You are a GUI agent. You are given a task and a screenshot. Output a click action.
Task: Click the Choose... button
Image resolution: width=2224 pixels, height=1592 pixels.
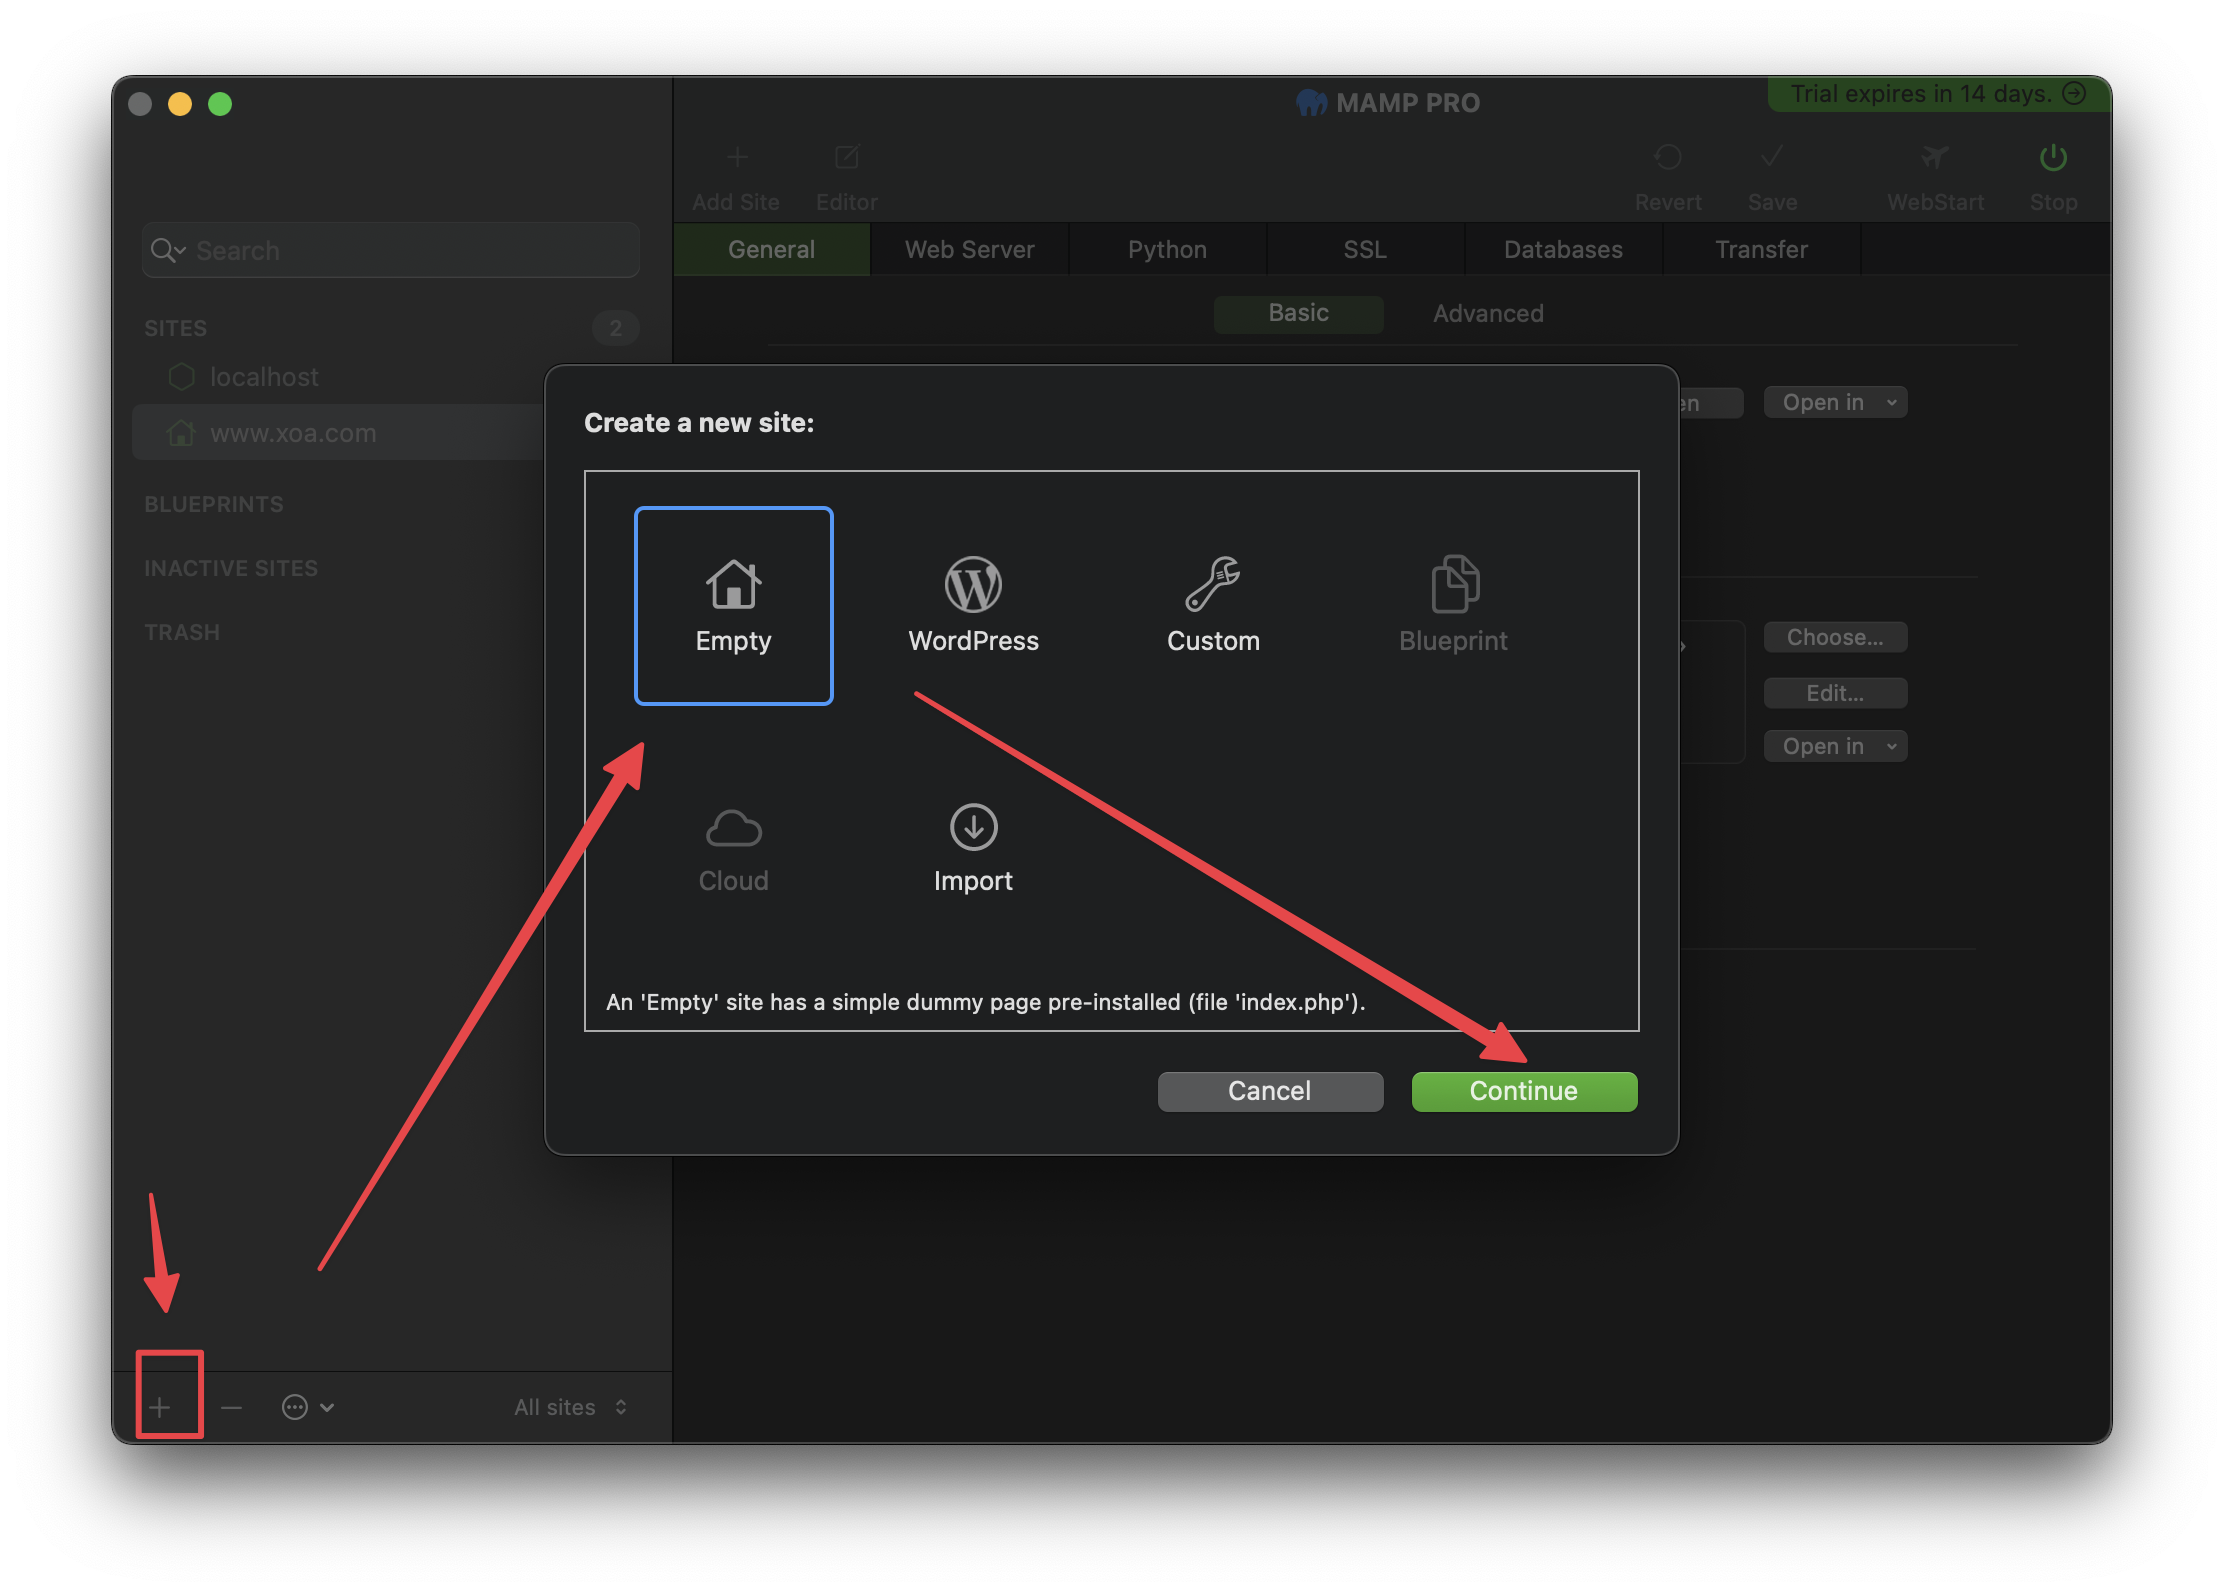click(x=1835, y=637)
